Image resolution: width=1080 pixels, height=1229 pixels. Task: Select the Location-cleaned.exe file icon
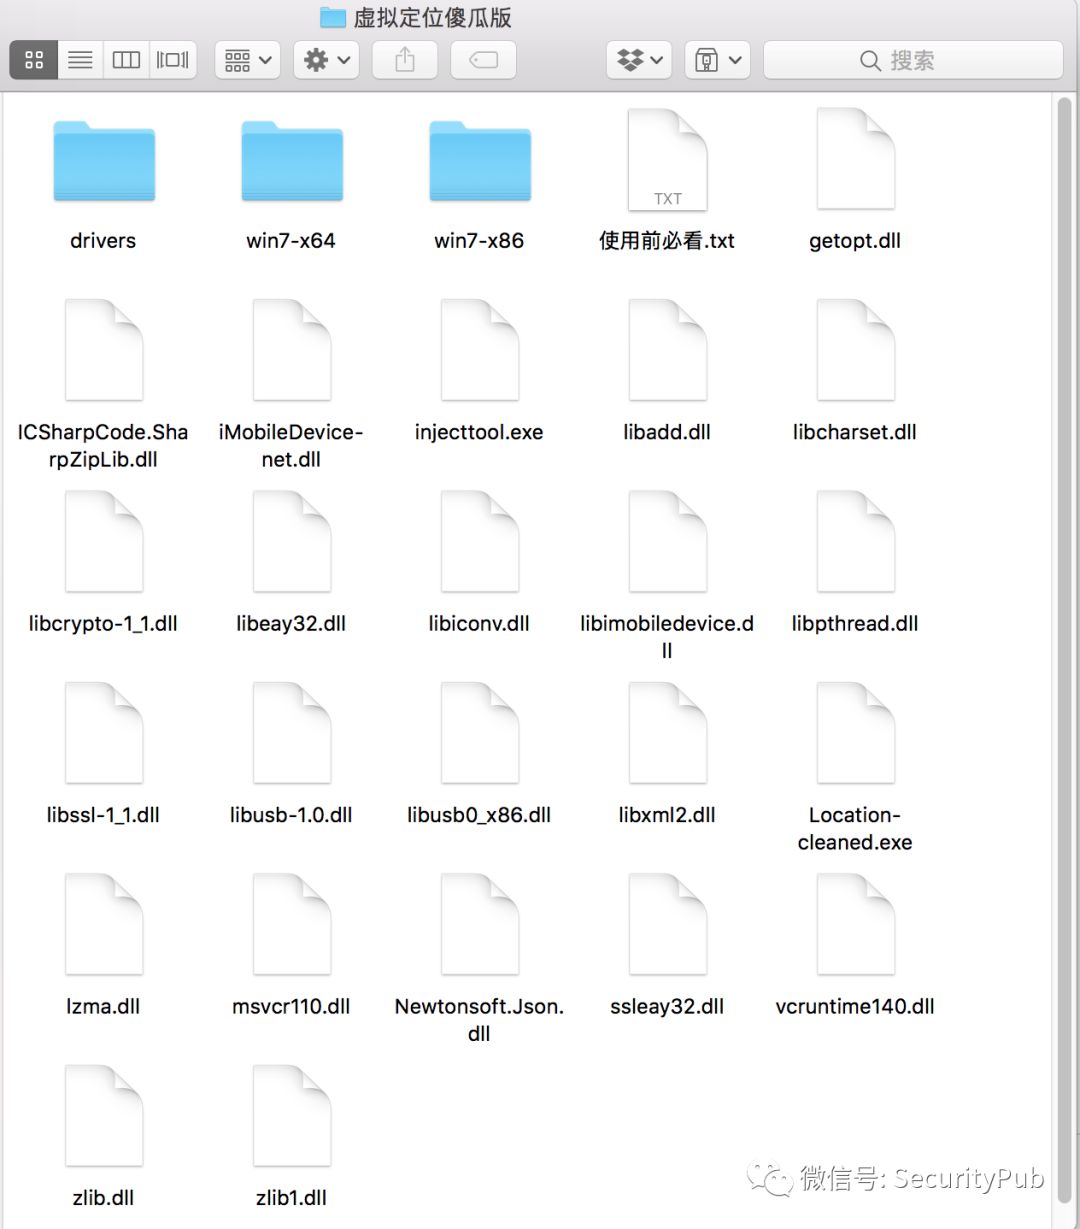856,734
